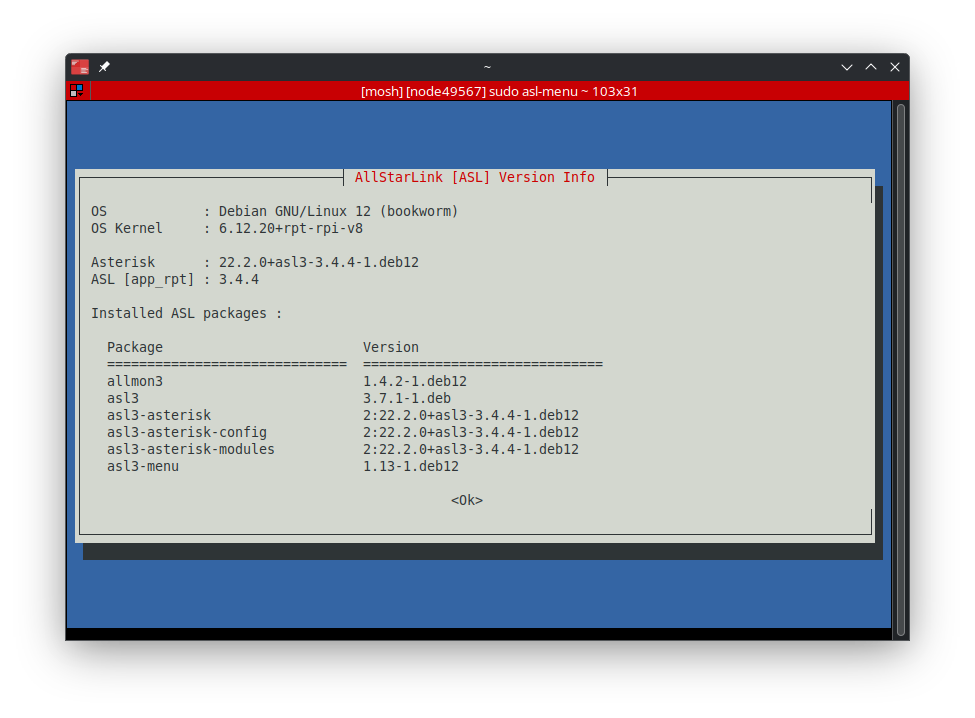
Task: Click the 'asl3-menu' package name
Action: [142, 466]
